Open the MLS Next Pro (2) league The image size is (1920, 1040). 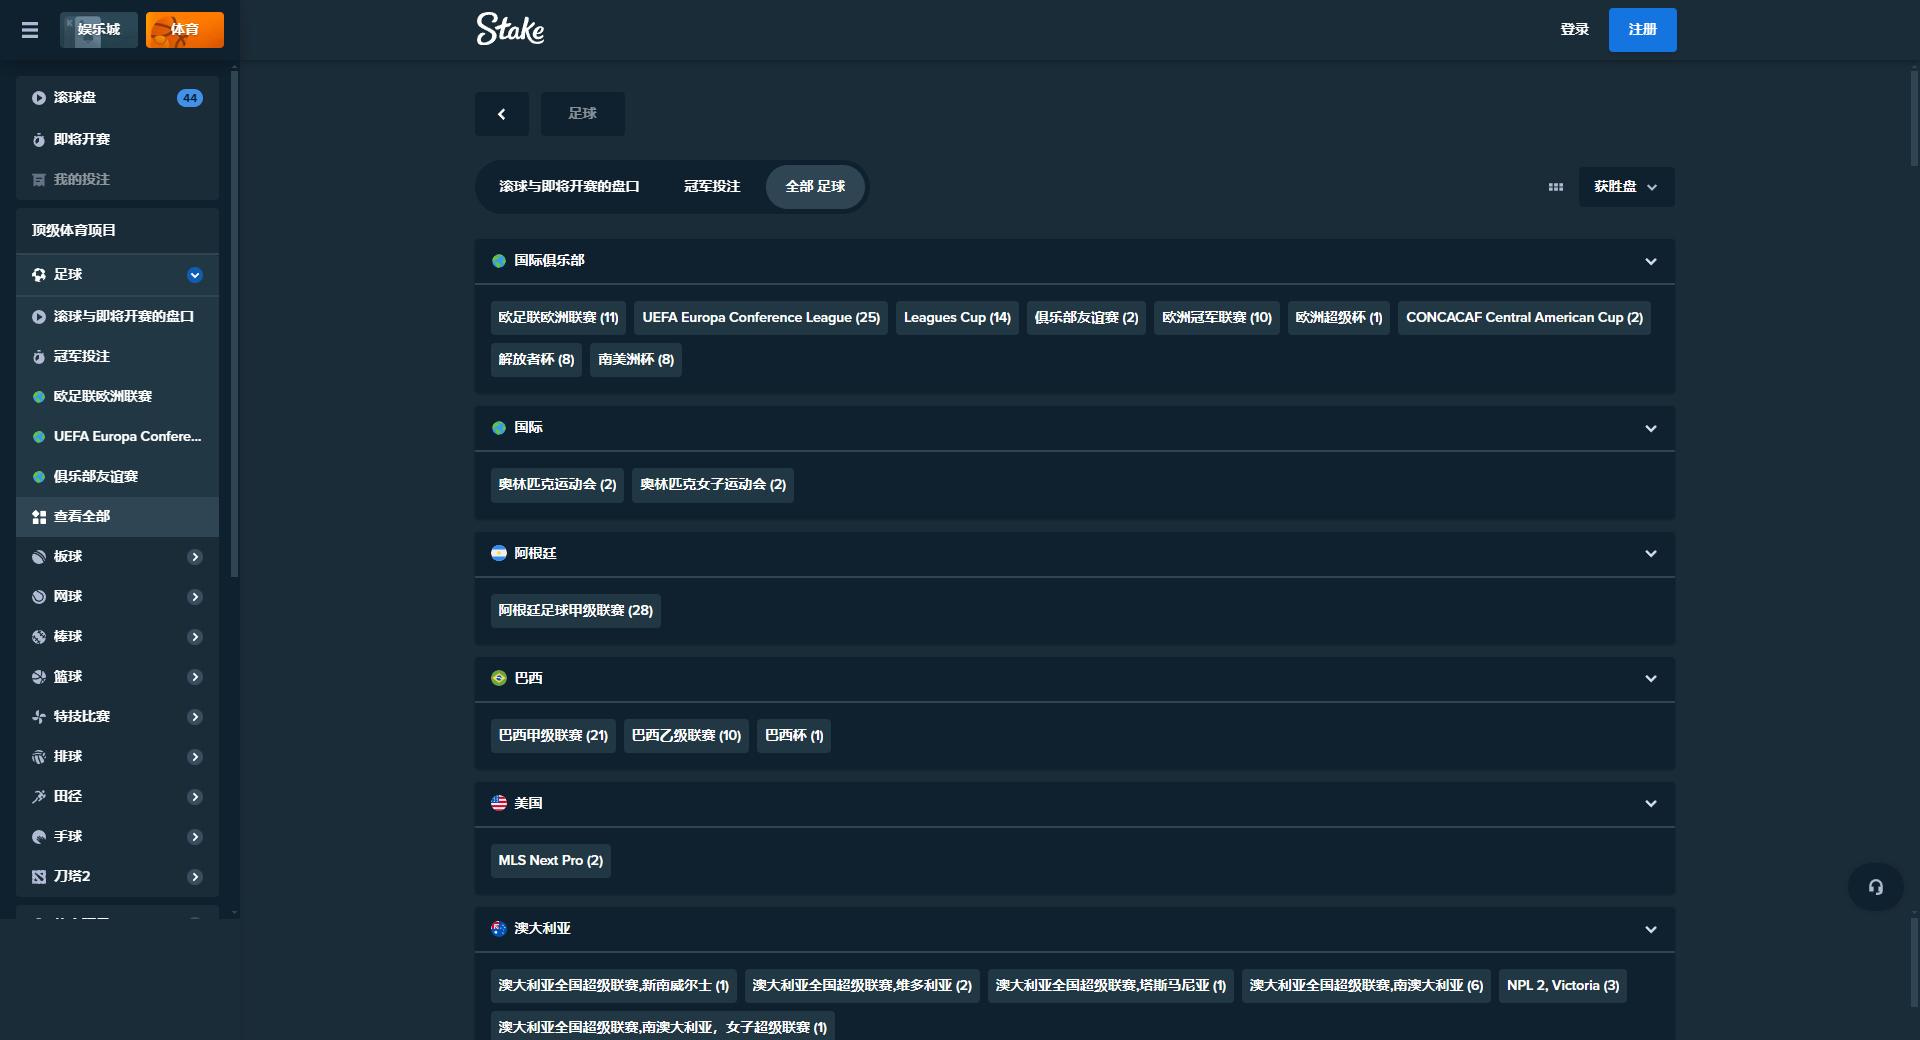coord(551,861)
